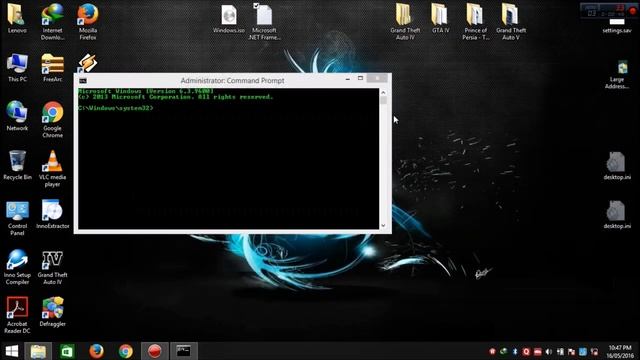Open the Recycle Bin
Screen dimensions: 640x360
pyautogui.click(x=17, y=165)
